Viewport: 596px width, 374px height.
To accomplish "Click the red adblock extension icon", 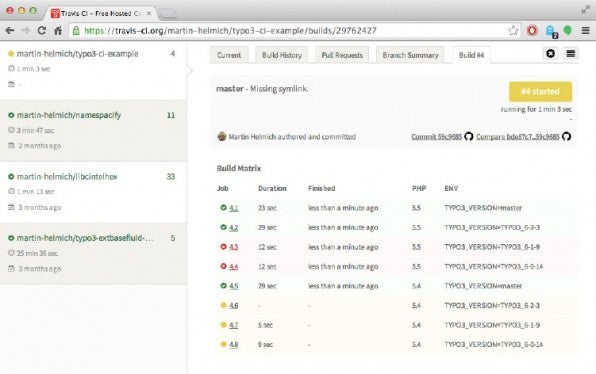I will pyautogui.click(x=533, y=30).
